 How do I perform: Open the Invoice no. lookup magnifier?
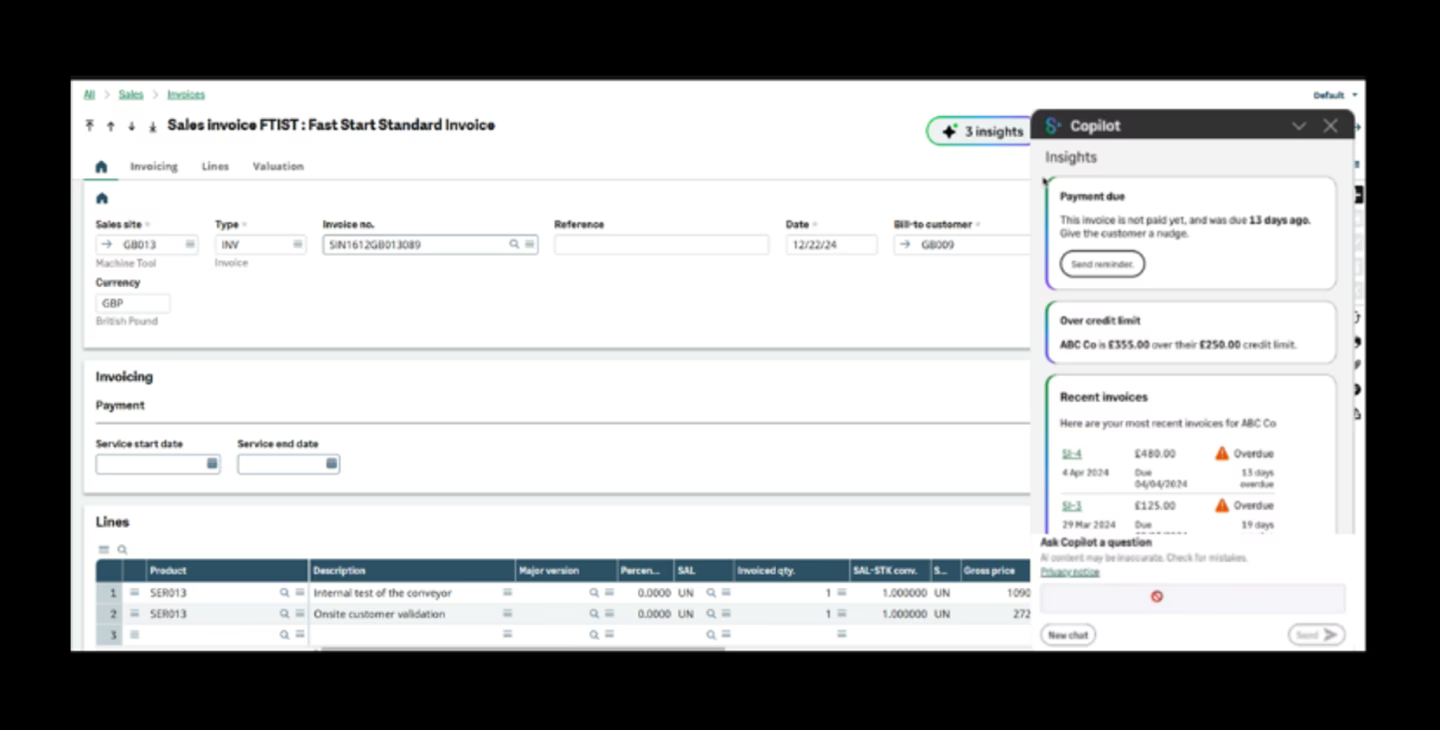point(513,244)
